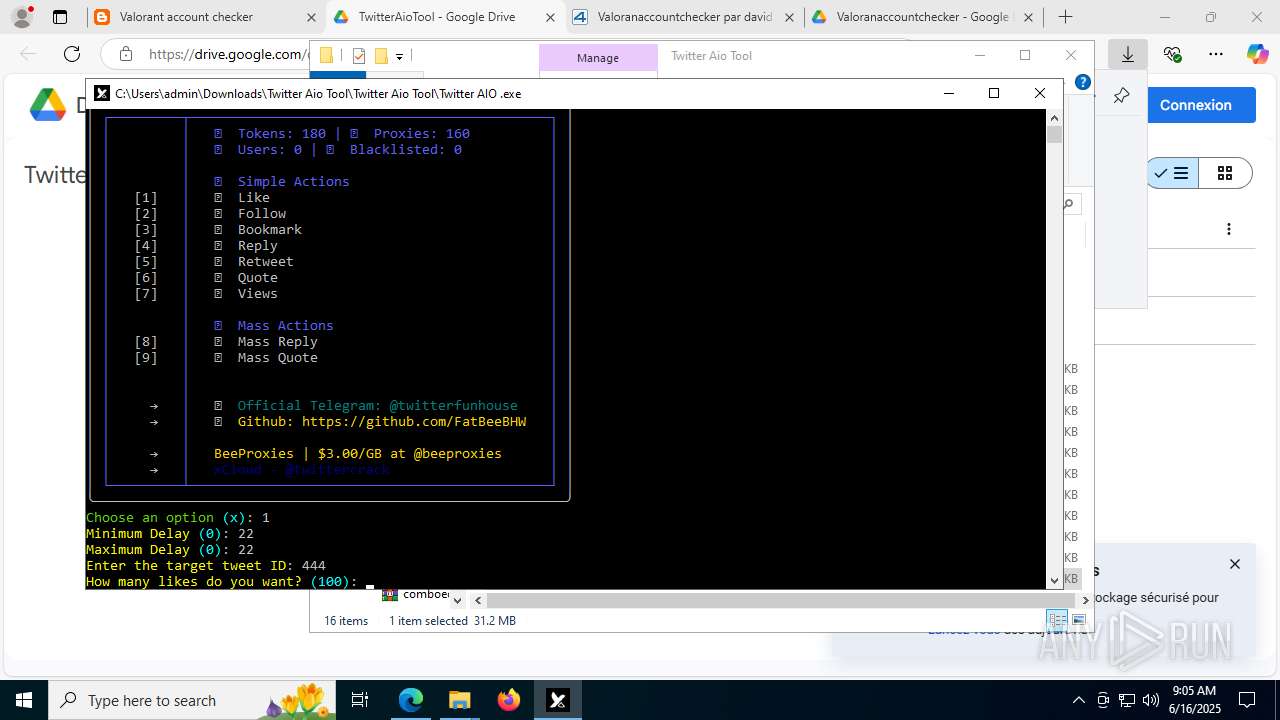The width and height of the screenshot is (1280, 720).
Task: Click the Google Drive logo
Action: tap(47, 105)
